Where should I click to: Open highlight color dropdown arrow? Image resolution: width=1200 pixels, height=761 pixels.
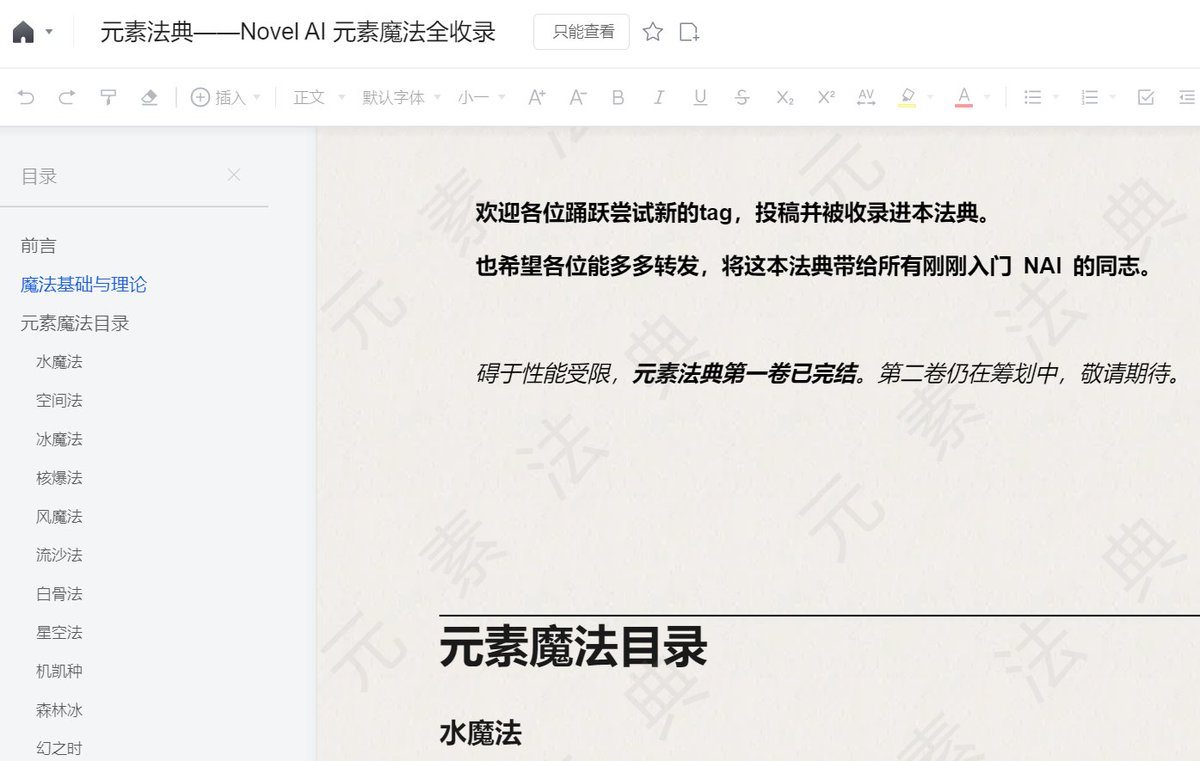pos(930,97)
